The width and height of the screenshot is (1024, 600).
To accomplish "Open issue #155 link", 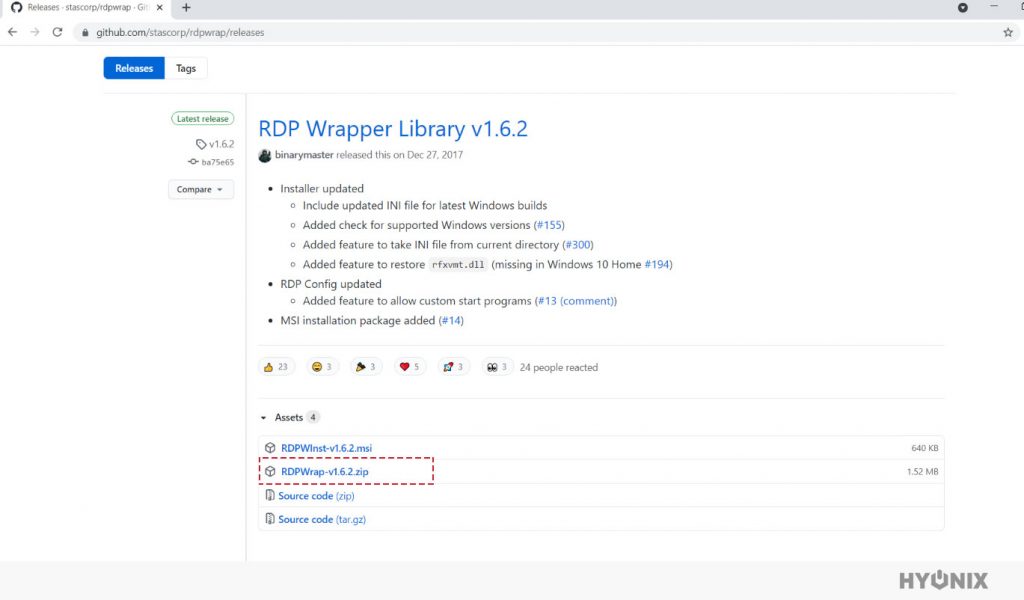I will (550, 225).
